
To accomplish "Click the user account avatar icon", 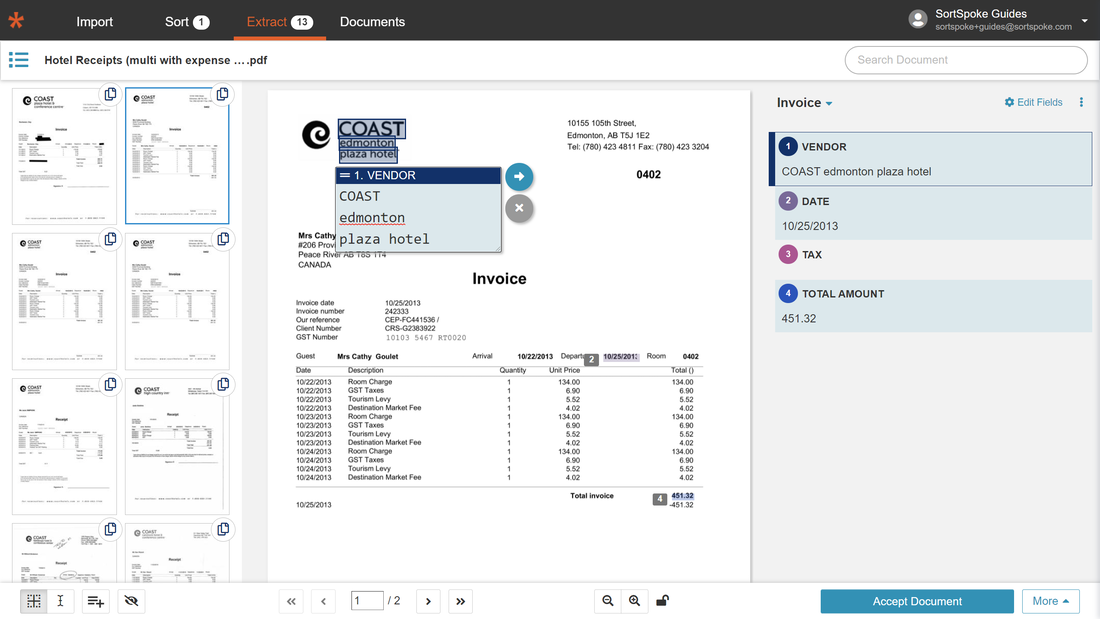I will coord(918,19).
